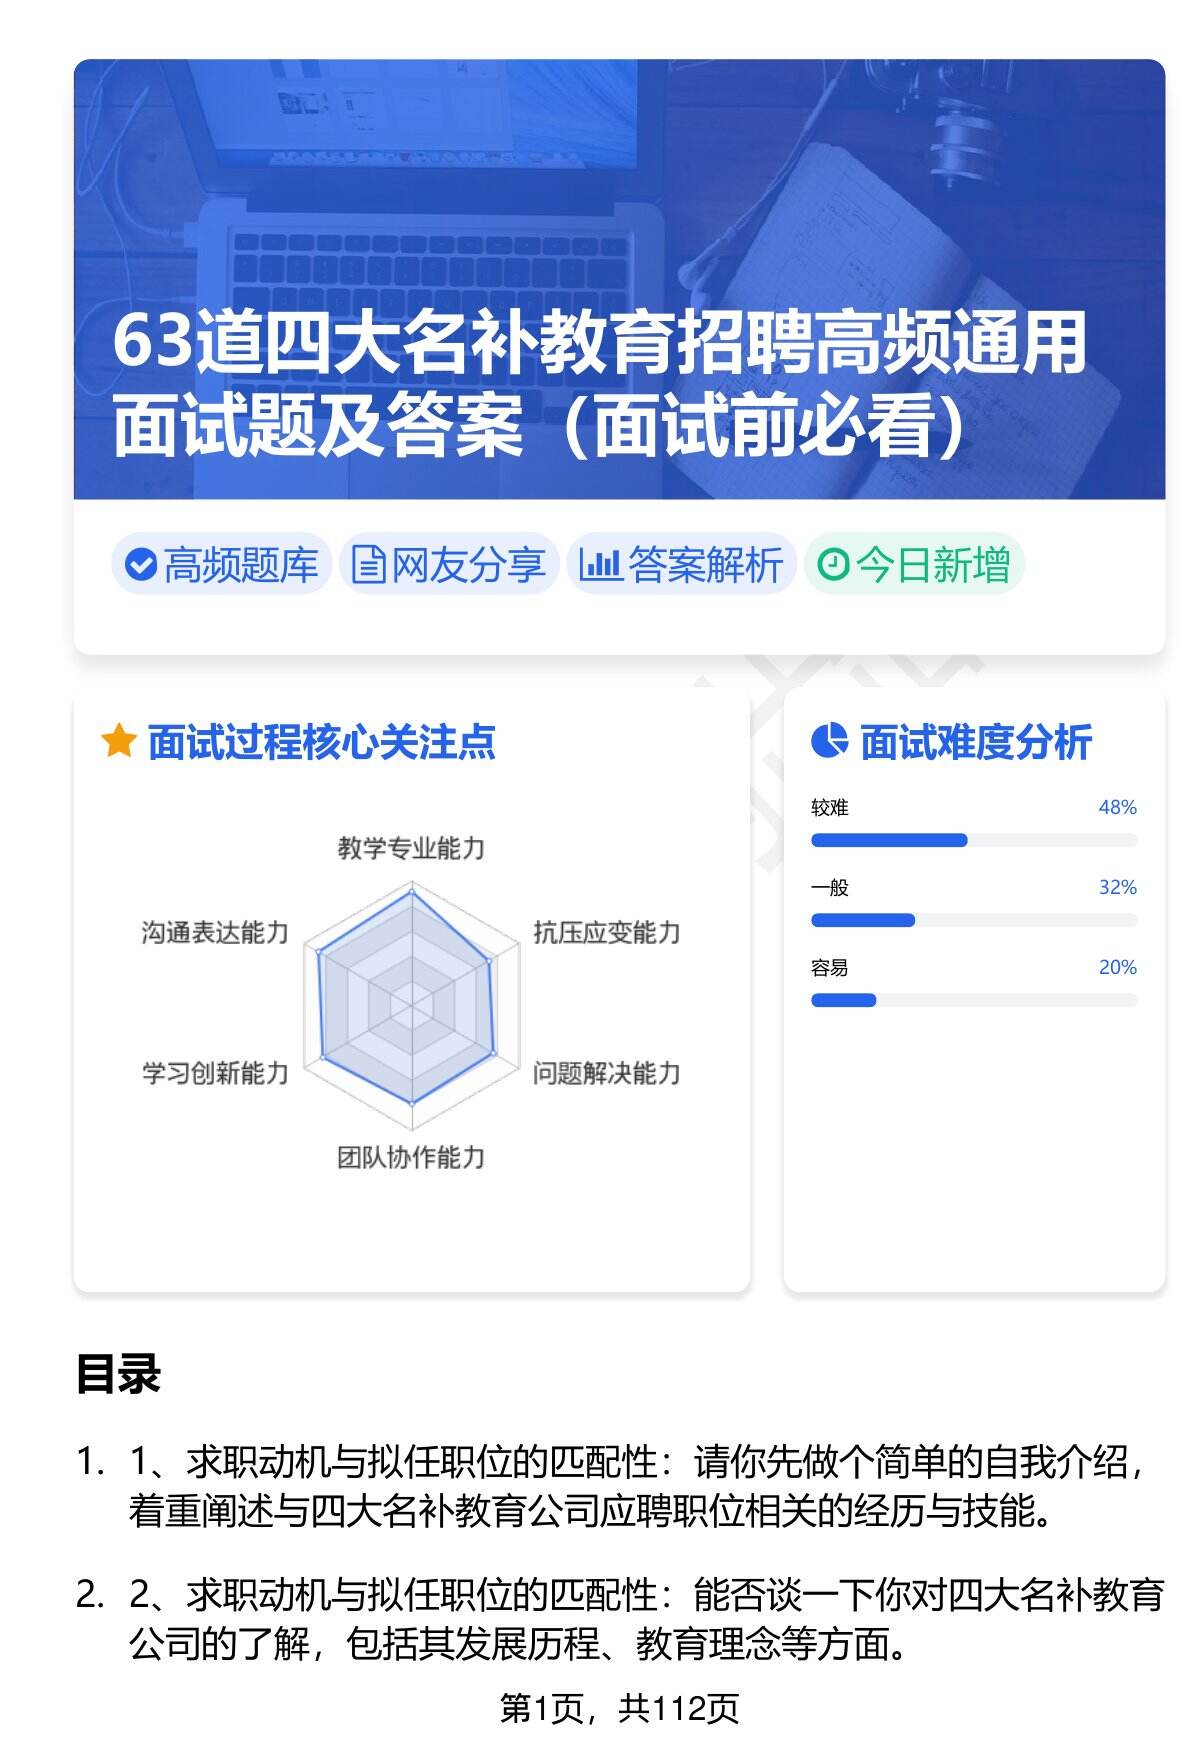Screen dimensions: 1200x1755
Task: Click the bar chart icon beside 答案解析
Action: click(x=600, y=565)
